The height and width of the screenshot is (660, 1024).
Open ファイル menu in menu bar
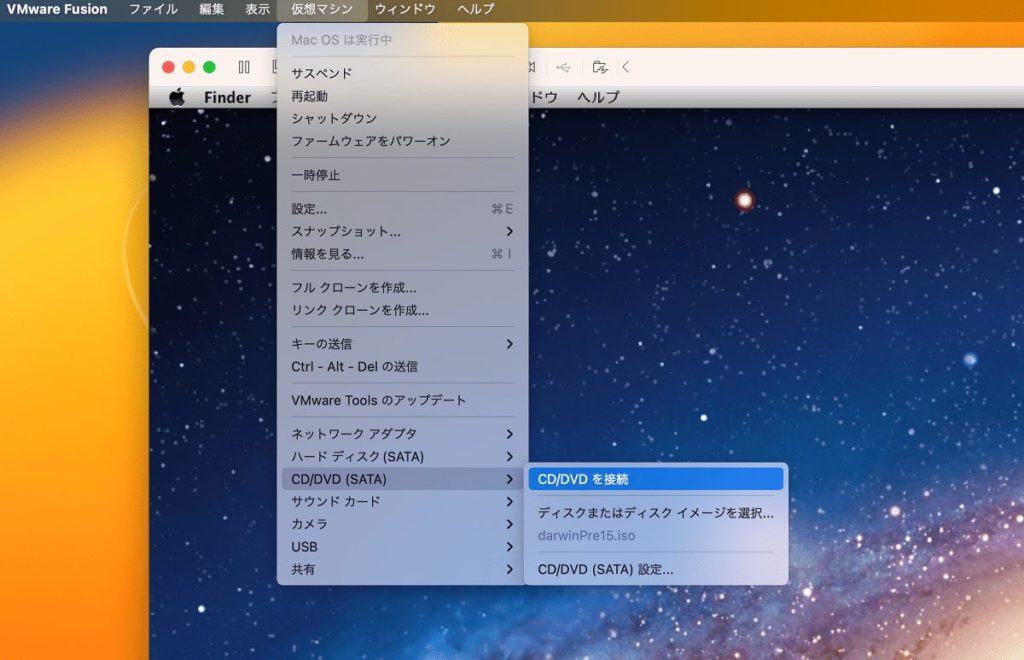[x=153, y=9]
